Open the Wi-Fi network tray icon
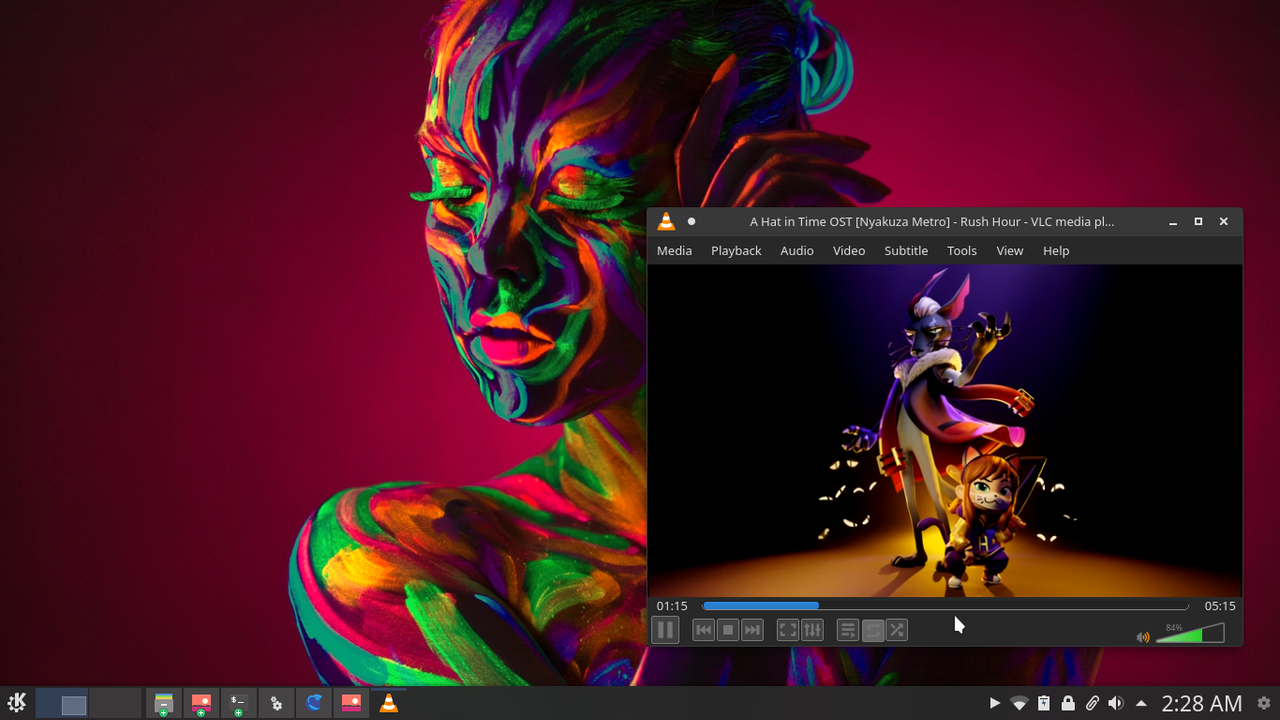1280x720 pixels. [1019, 704]
